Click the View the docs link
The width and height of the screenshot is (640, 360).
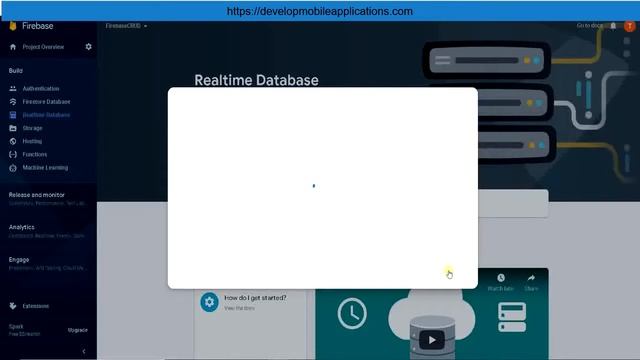click(x=239, y=308)
